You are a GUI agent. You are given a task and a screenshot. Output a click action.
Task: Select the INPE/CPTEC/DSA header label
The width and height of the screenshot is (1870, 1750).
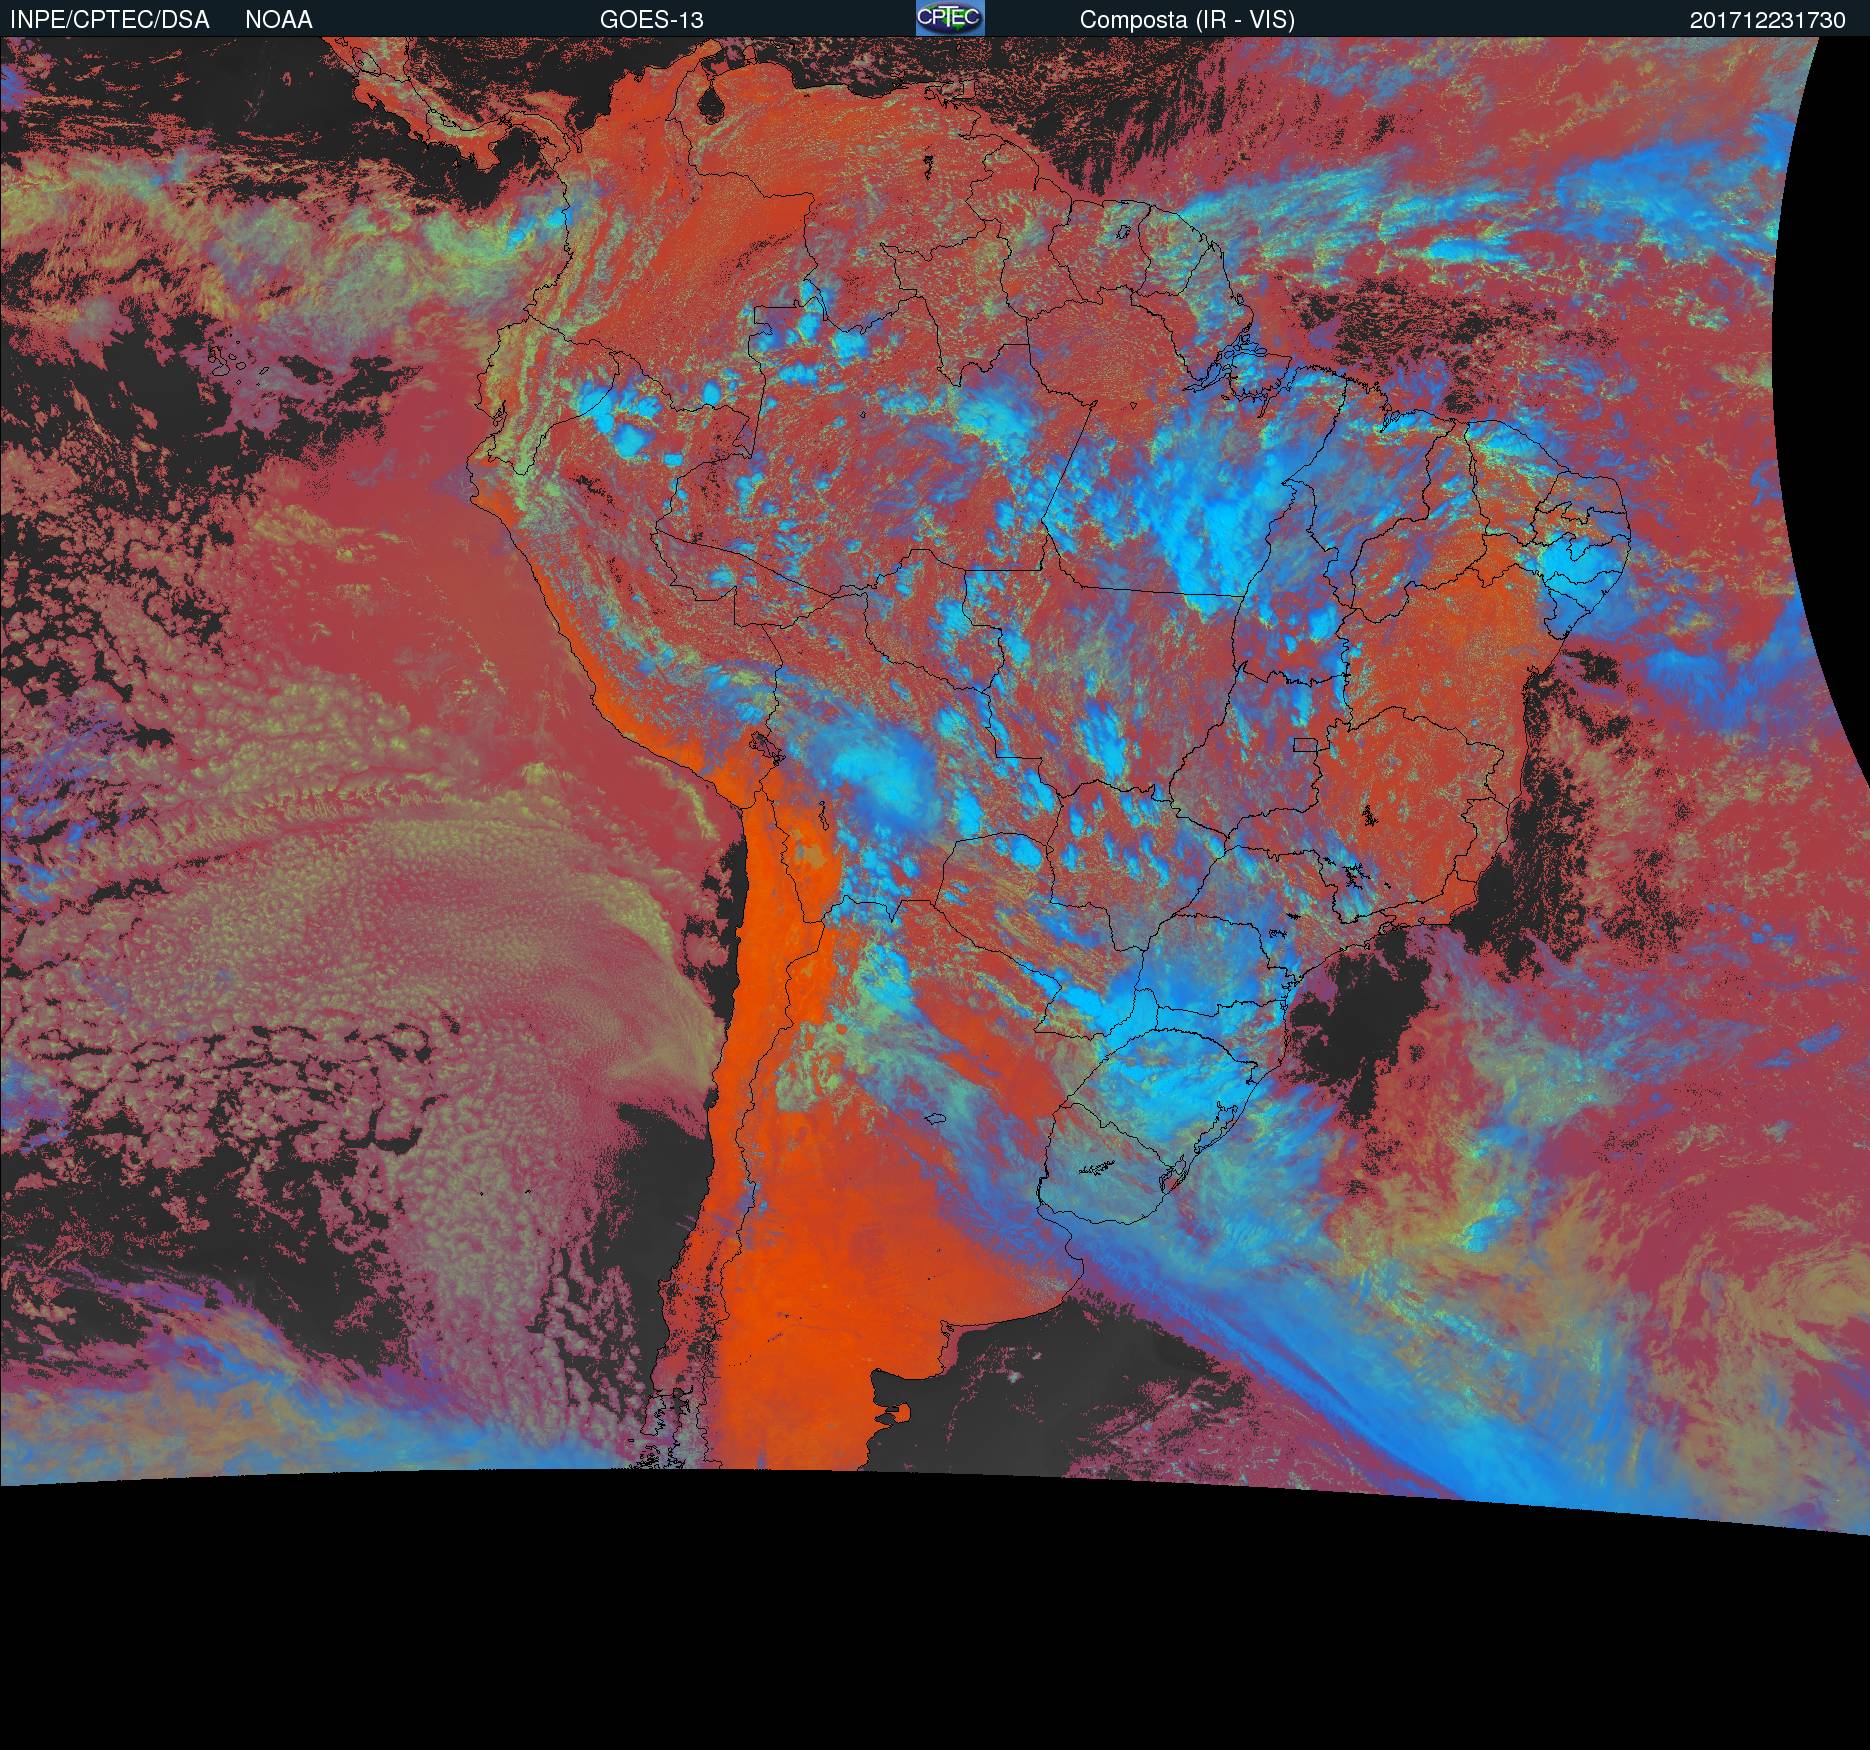click(x=110, y=20)
